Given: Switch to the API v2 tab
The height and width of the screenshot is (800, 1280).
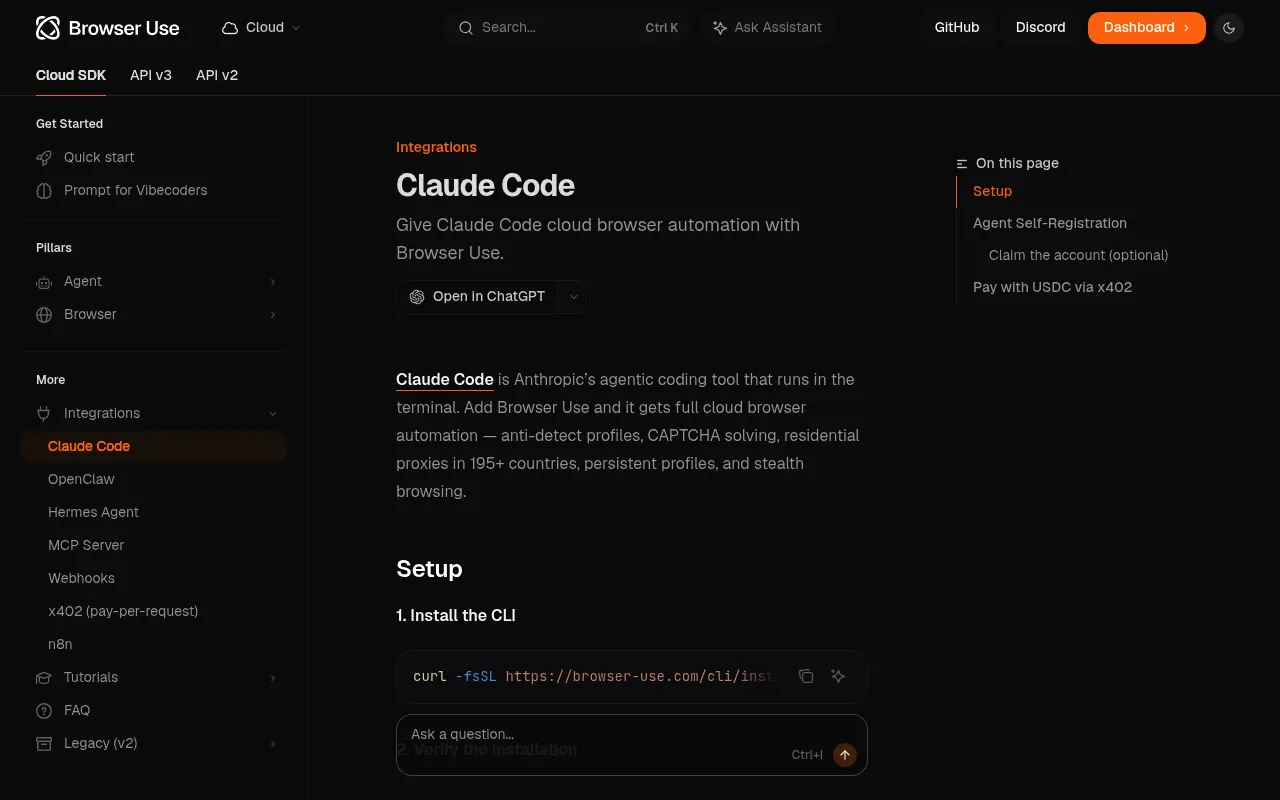Looking at the screenshot, I should pyautogui.click(x=217, y=75).
